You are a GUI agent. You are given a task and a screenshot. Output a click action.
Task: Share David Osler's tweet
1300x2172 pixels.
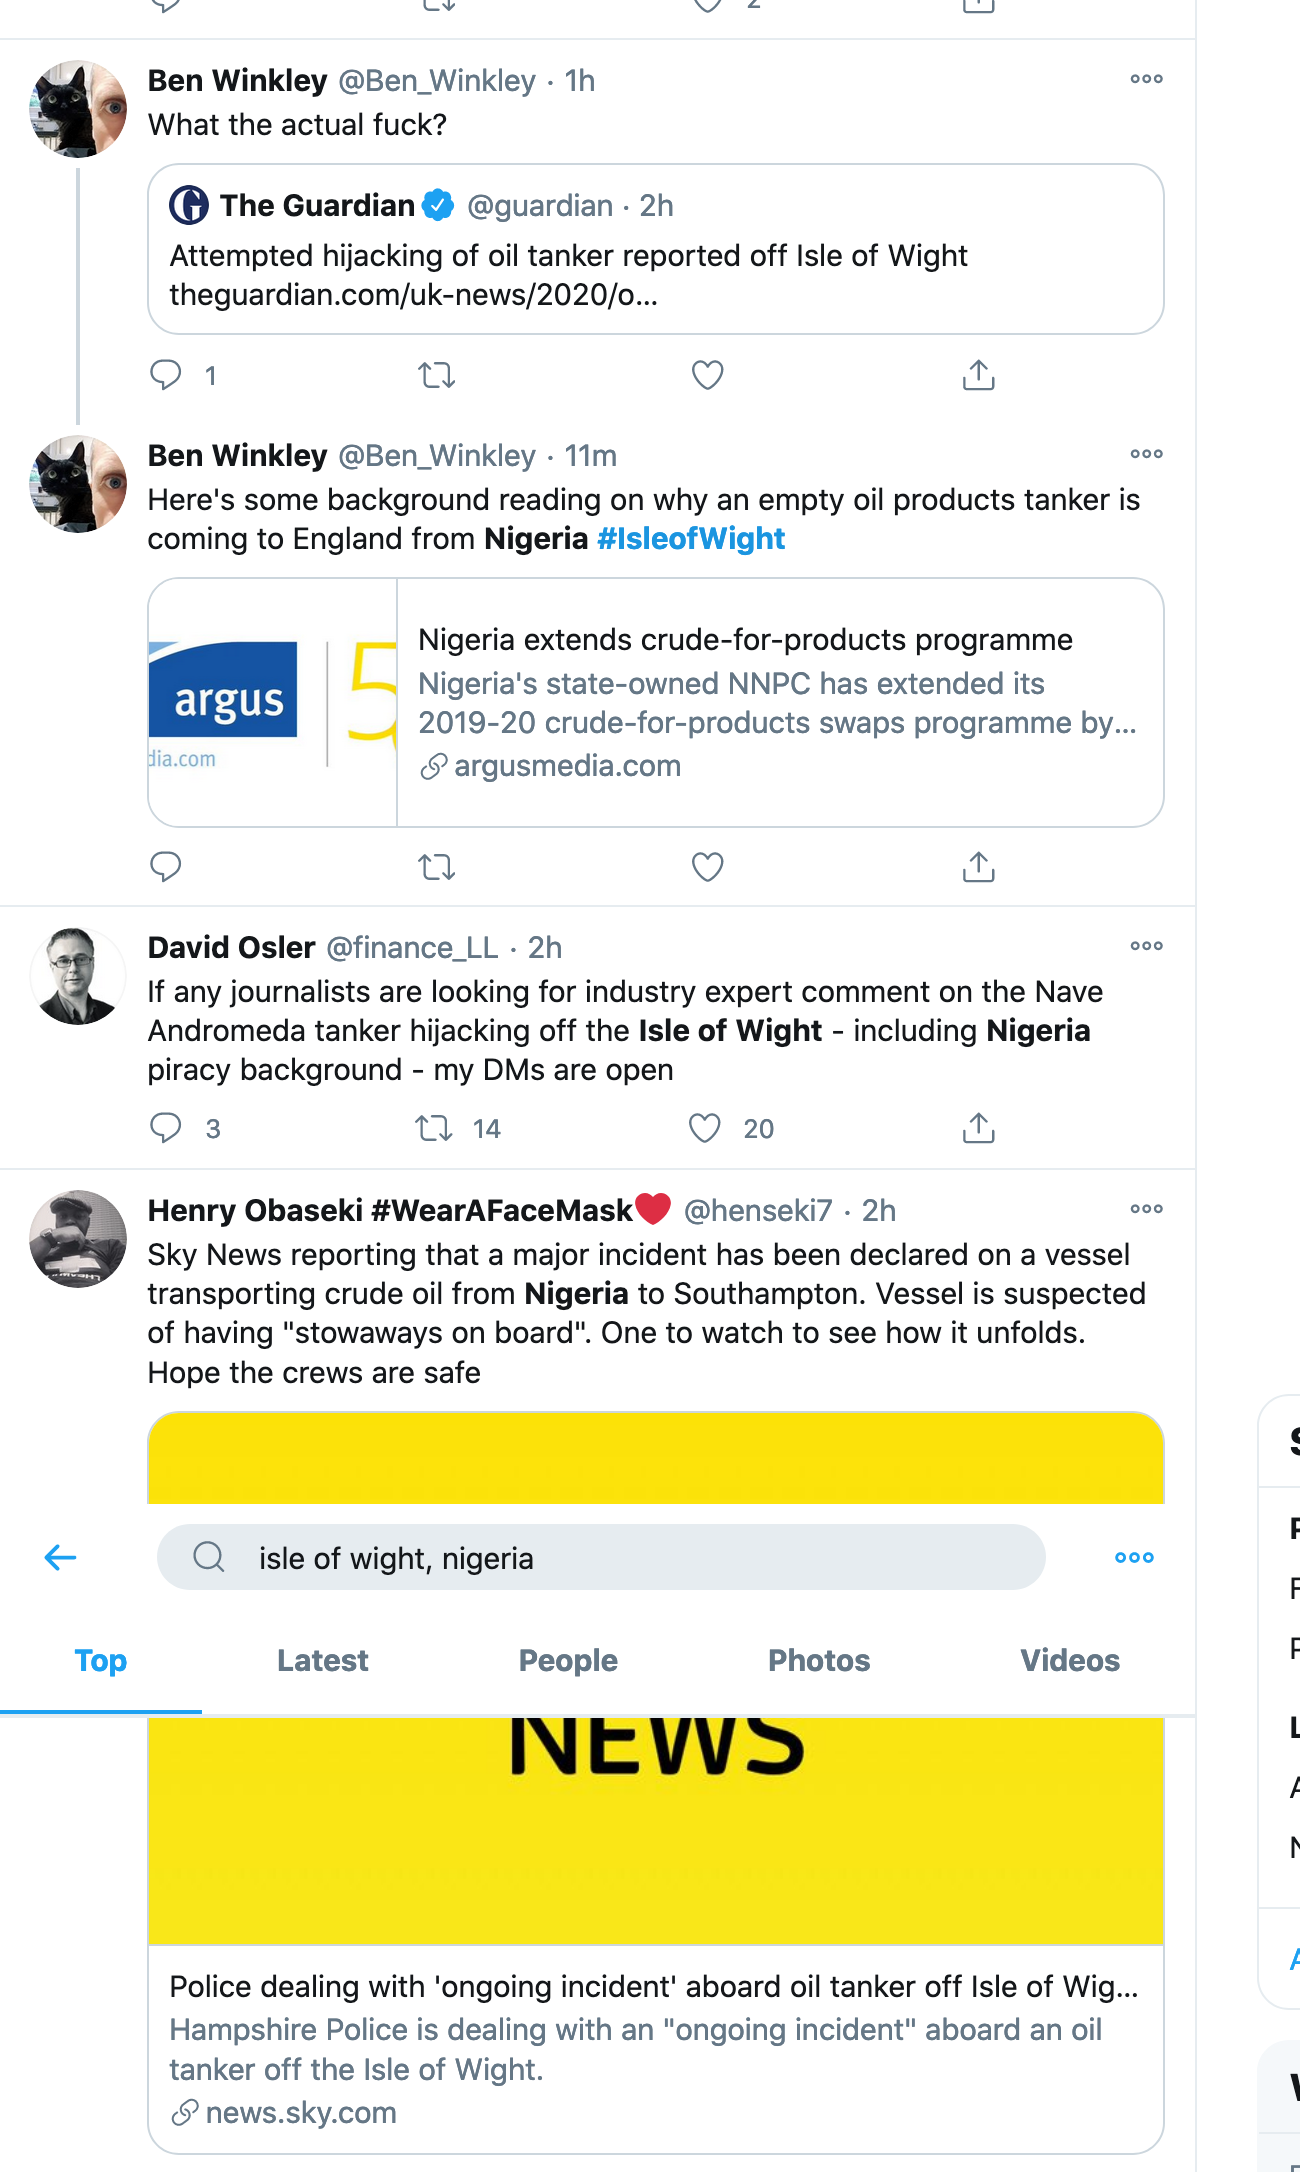click(x=978, y=1129)
